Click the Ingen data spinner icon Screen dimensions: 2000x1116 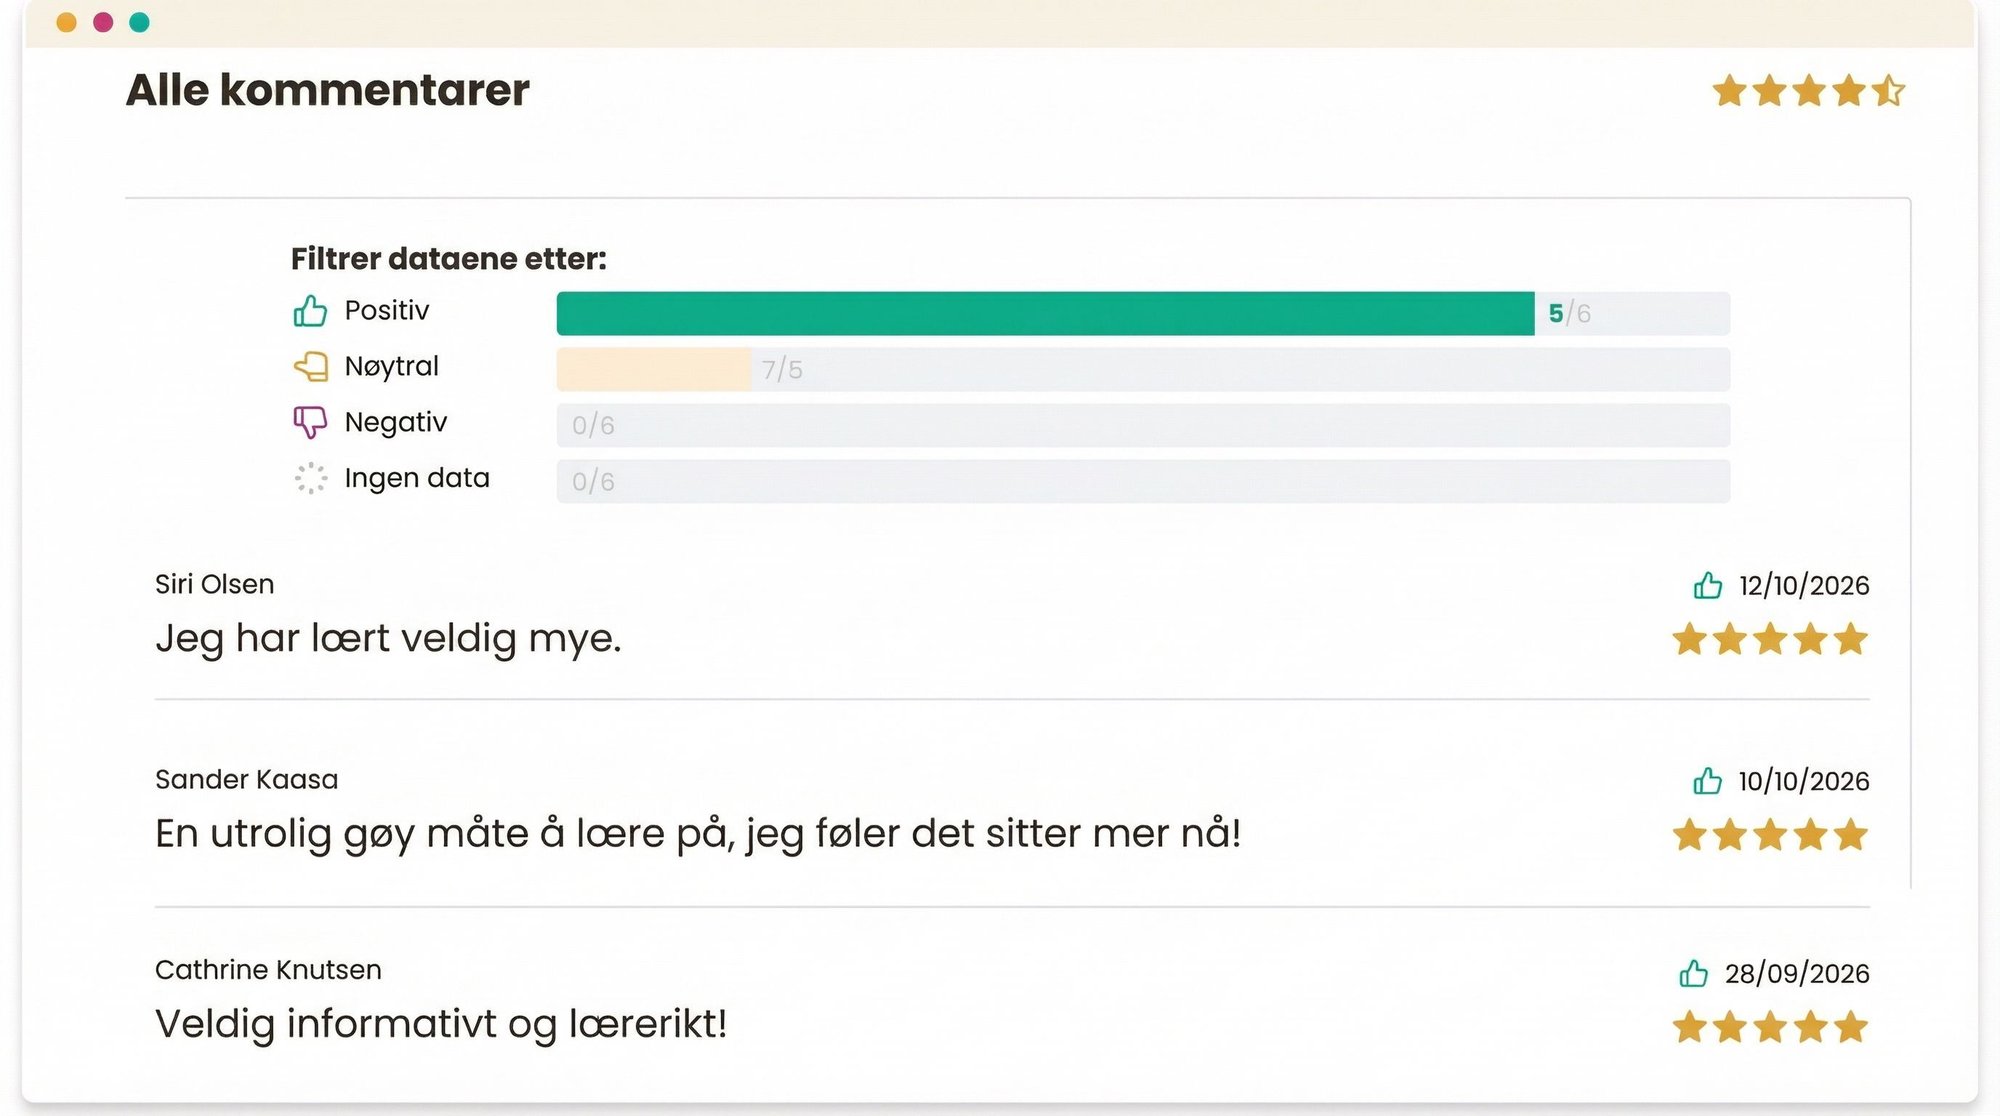pos(311,478)
